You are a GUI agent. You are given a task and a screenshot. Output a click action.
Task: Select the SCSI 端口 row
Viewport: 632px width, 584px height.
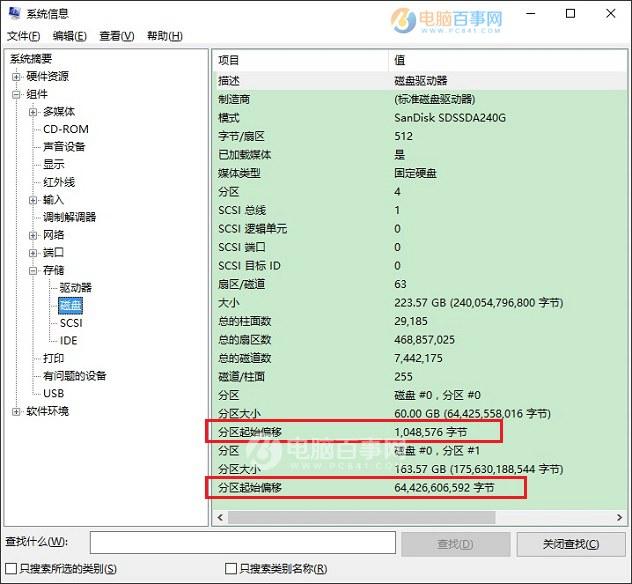[420, 247]
